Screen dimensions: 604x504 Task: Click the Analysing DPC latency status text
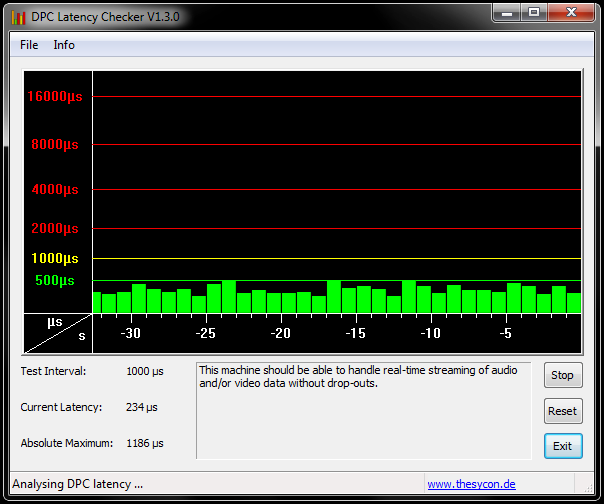pyautogui.click(x=77, y=484)
